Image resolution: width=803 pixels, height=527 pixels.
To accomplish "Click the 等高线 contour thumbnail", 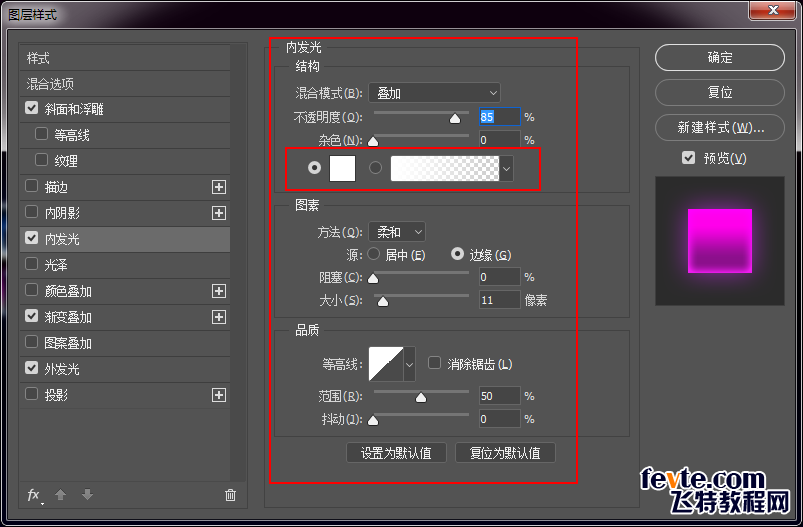I will pos(386,364).
